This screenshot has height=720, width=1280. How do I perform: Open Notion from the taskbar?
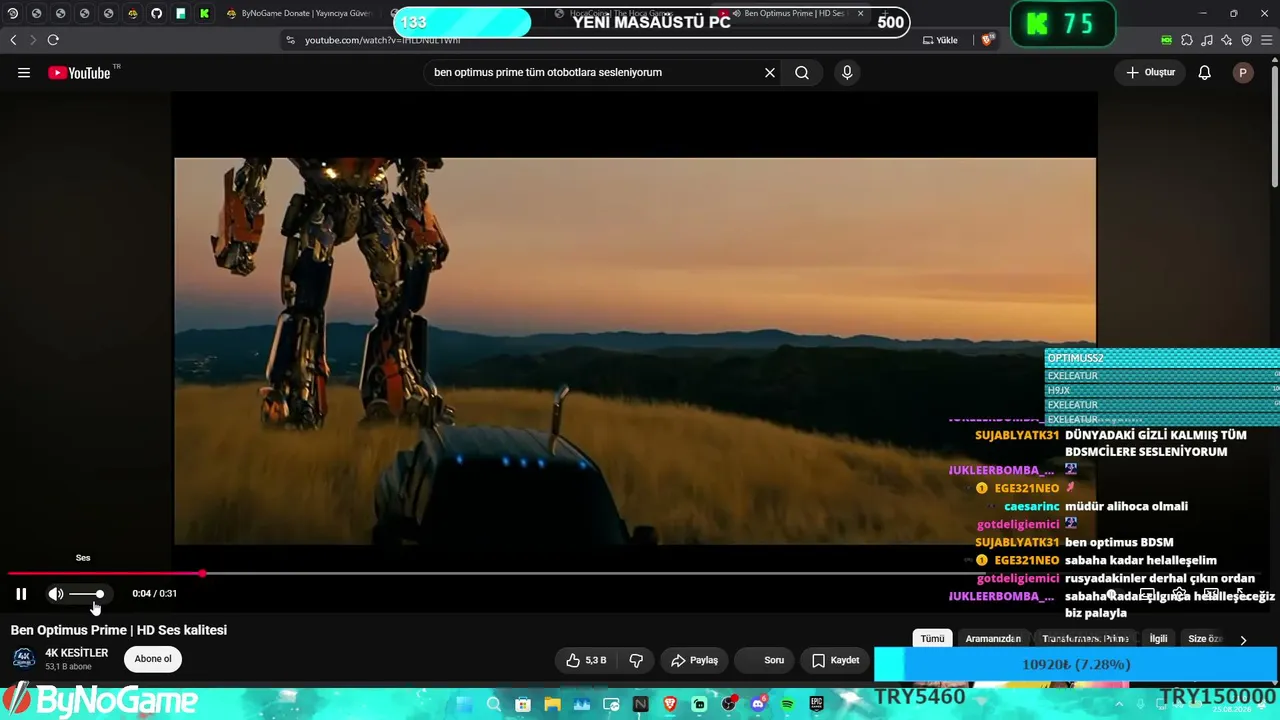click(x=641, y=705)
